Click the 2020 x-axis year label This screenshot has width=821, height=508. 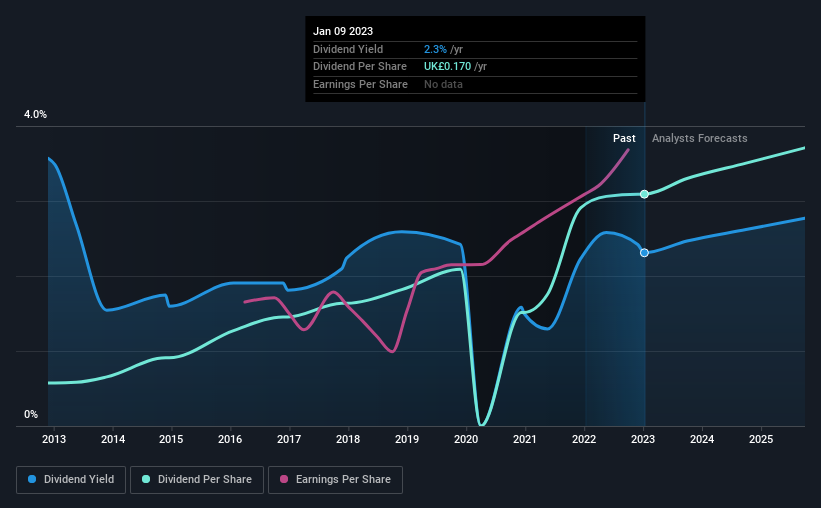pos(466,439)
